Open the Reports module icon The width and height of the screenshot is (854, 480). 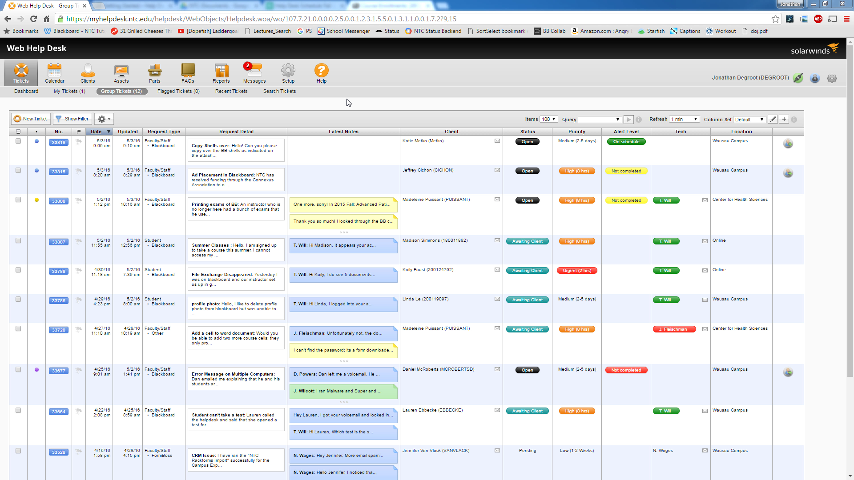click(221, 72)
